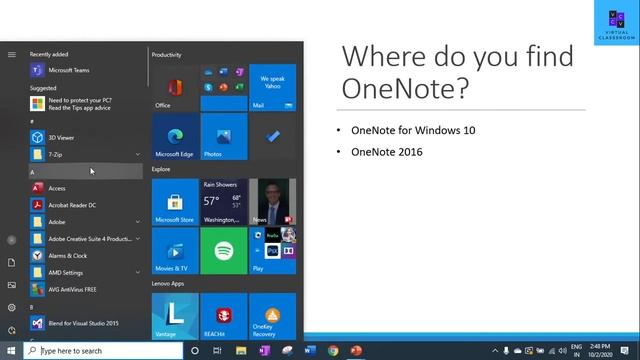
Task: Click the user account avatar
Action: click(x=11, y=240)
